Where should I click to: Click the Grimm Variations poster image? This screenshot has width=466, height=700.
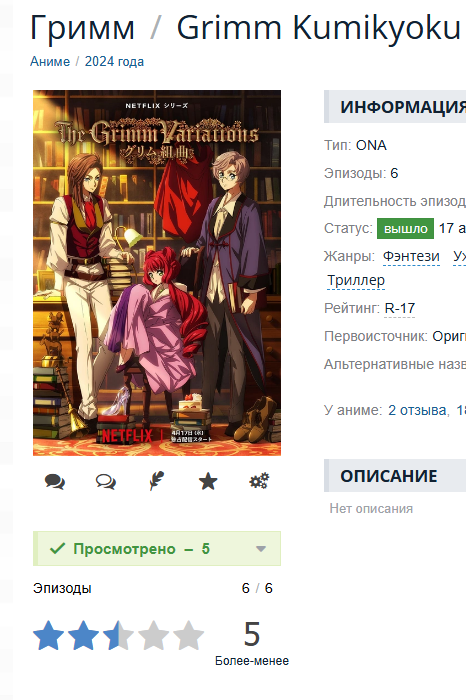coord(157,273)
